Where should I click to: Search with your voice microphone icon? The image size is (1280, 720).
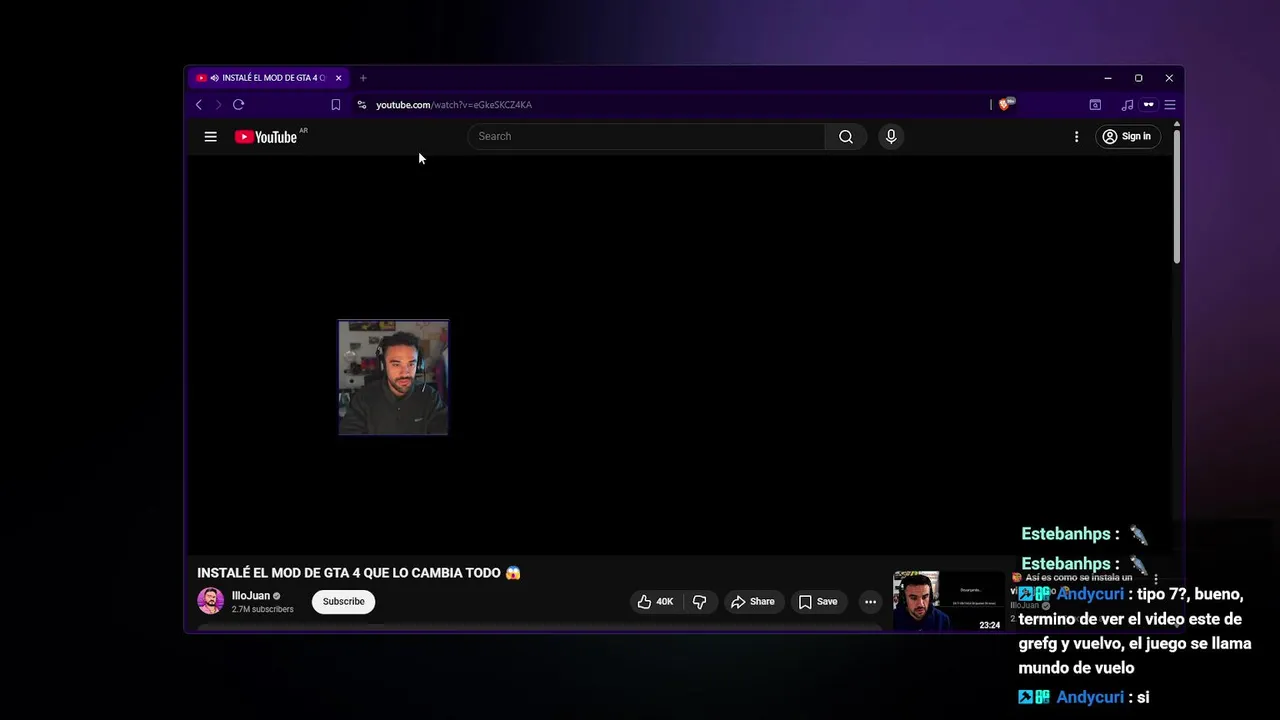point(891,137)
